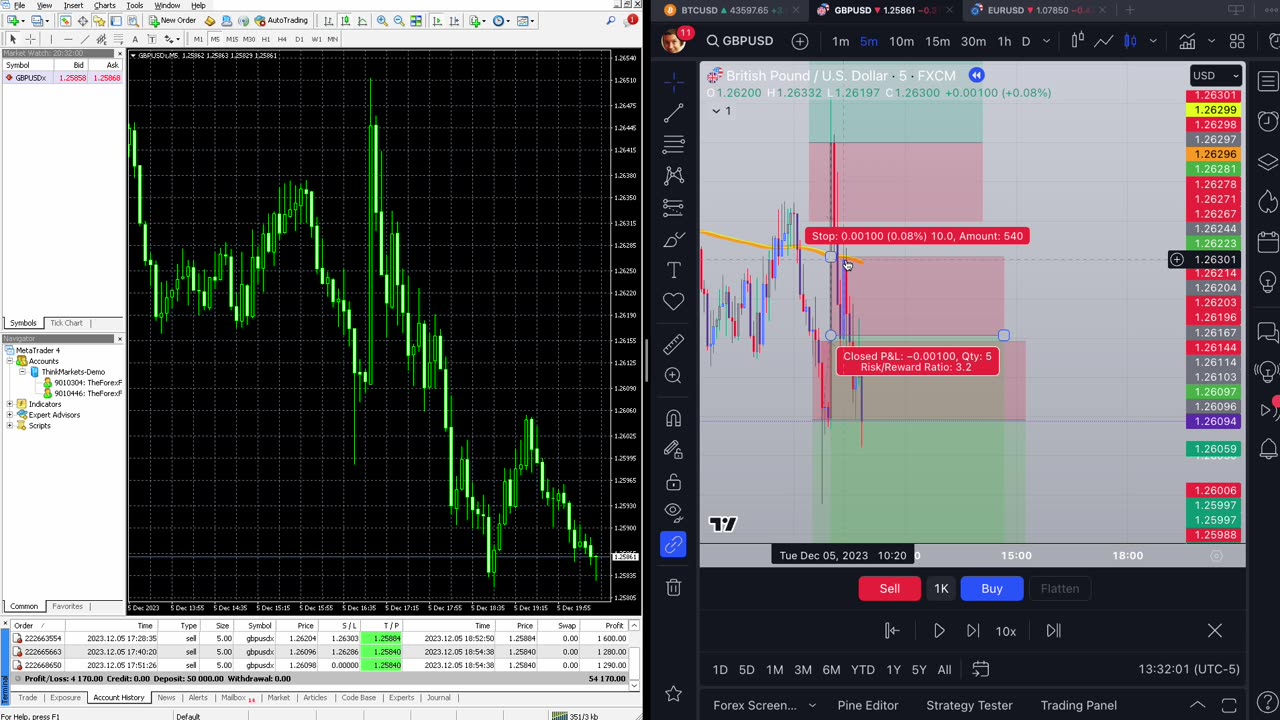Select the MetaTrader crosshair tool
This screenshot has width=1280, height=720.
pyautogui.click(x=30, y=39)
